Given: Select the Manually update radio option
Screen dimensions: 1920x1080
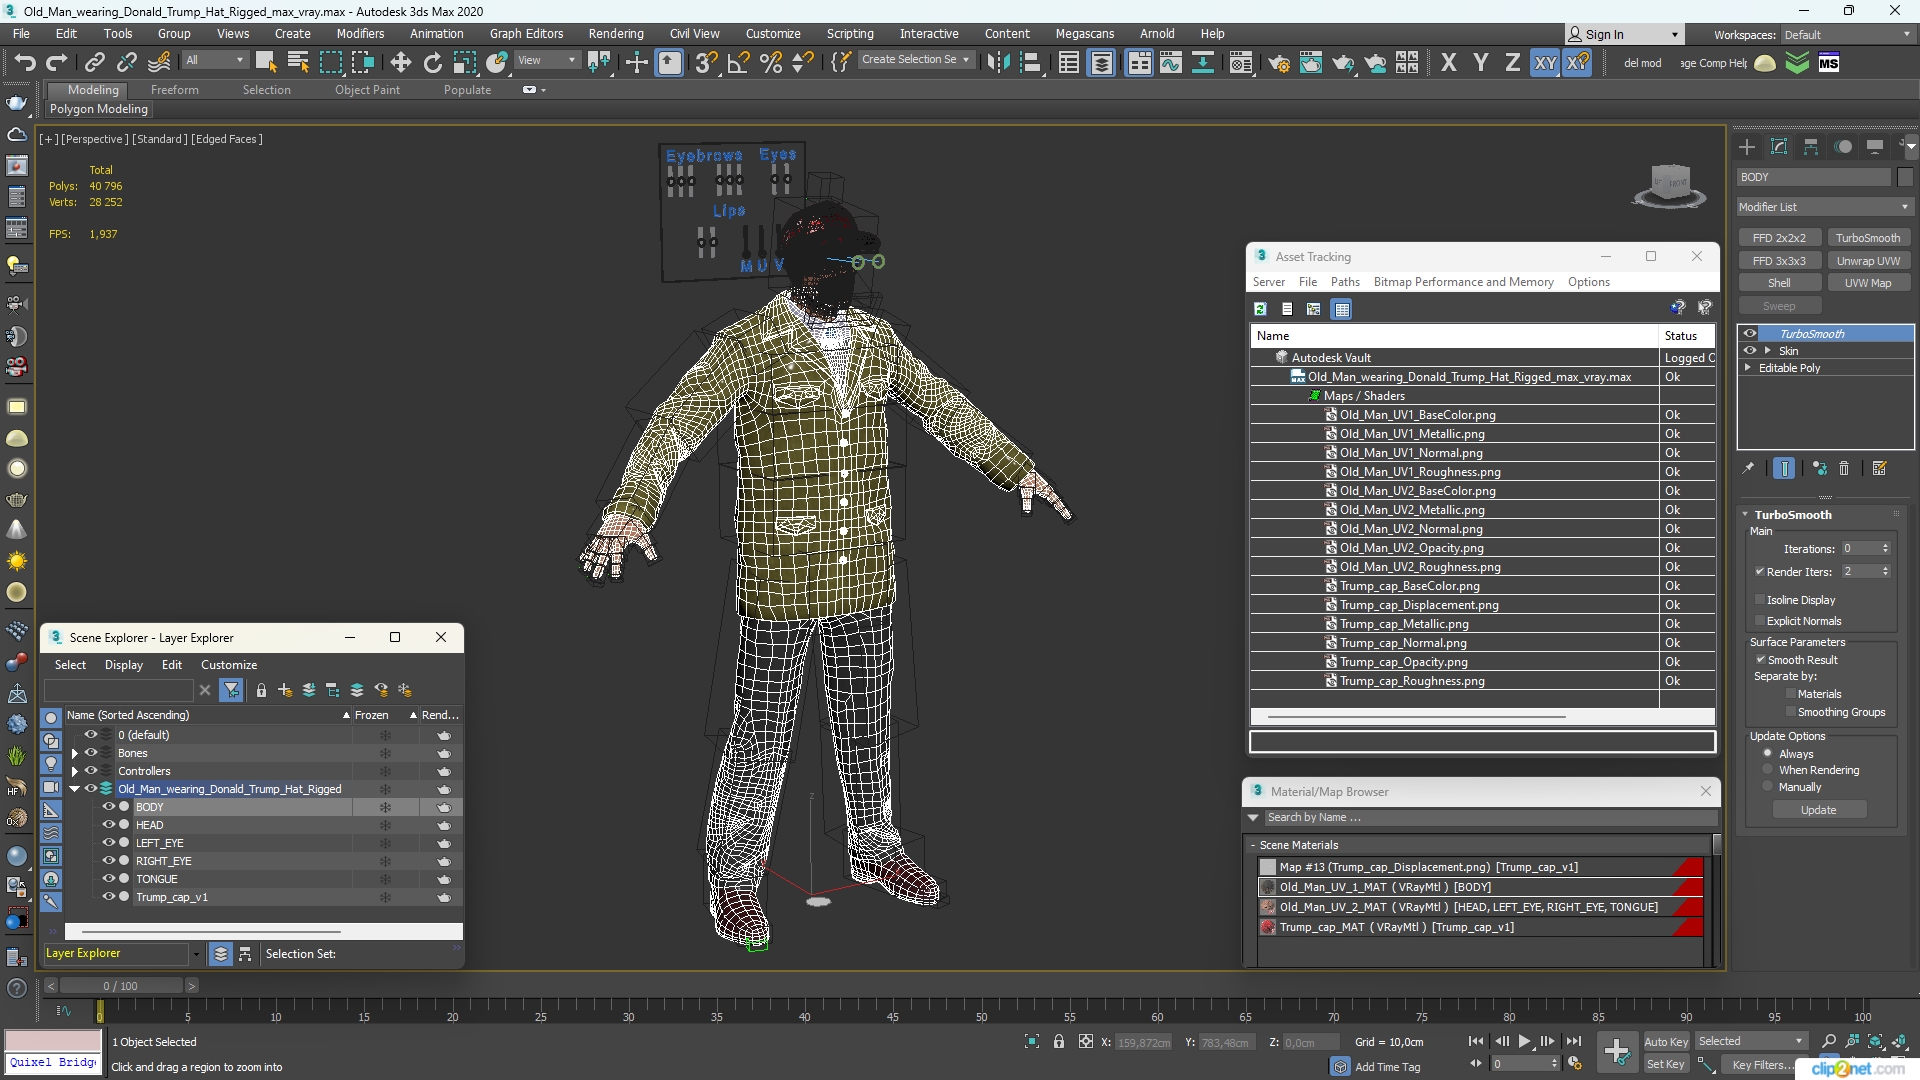Looking at the screenshot, I should point(1768,787).
